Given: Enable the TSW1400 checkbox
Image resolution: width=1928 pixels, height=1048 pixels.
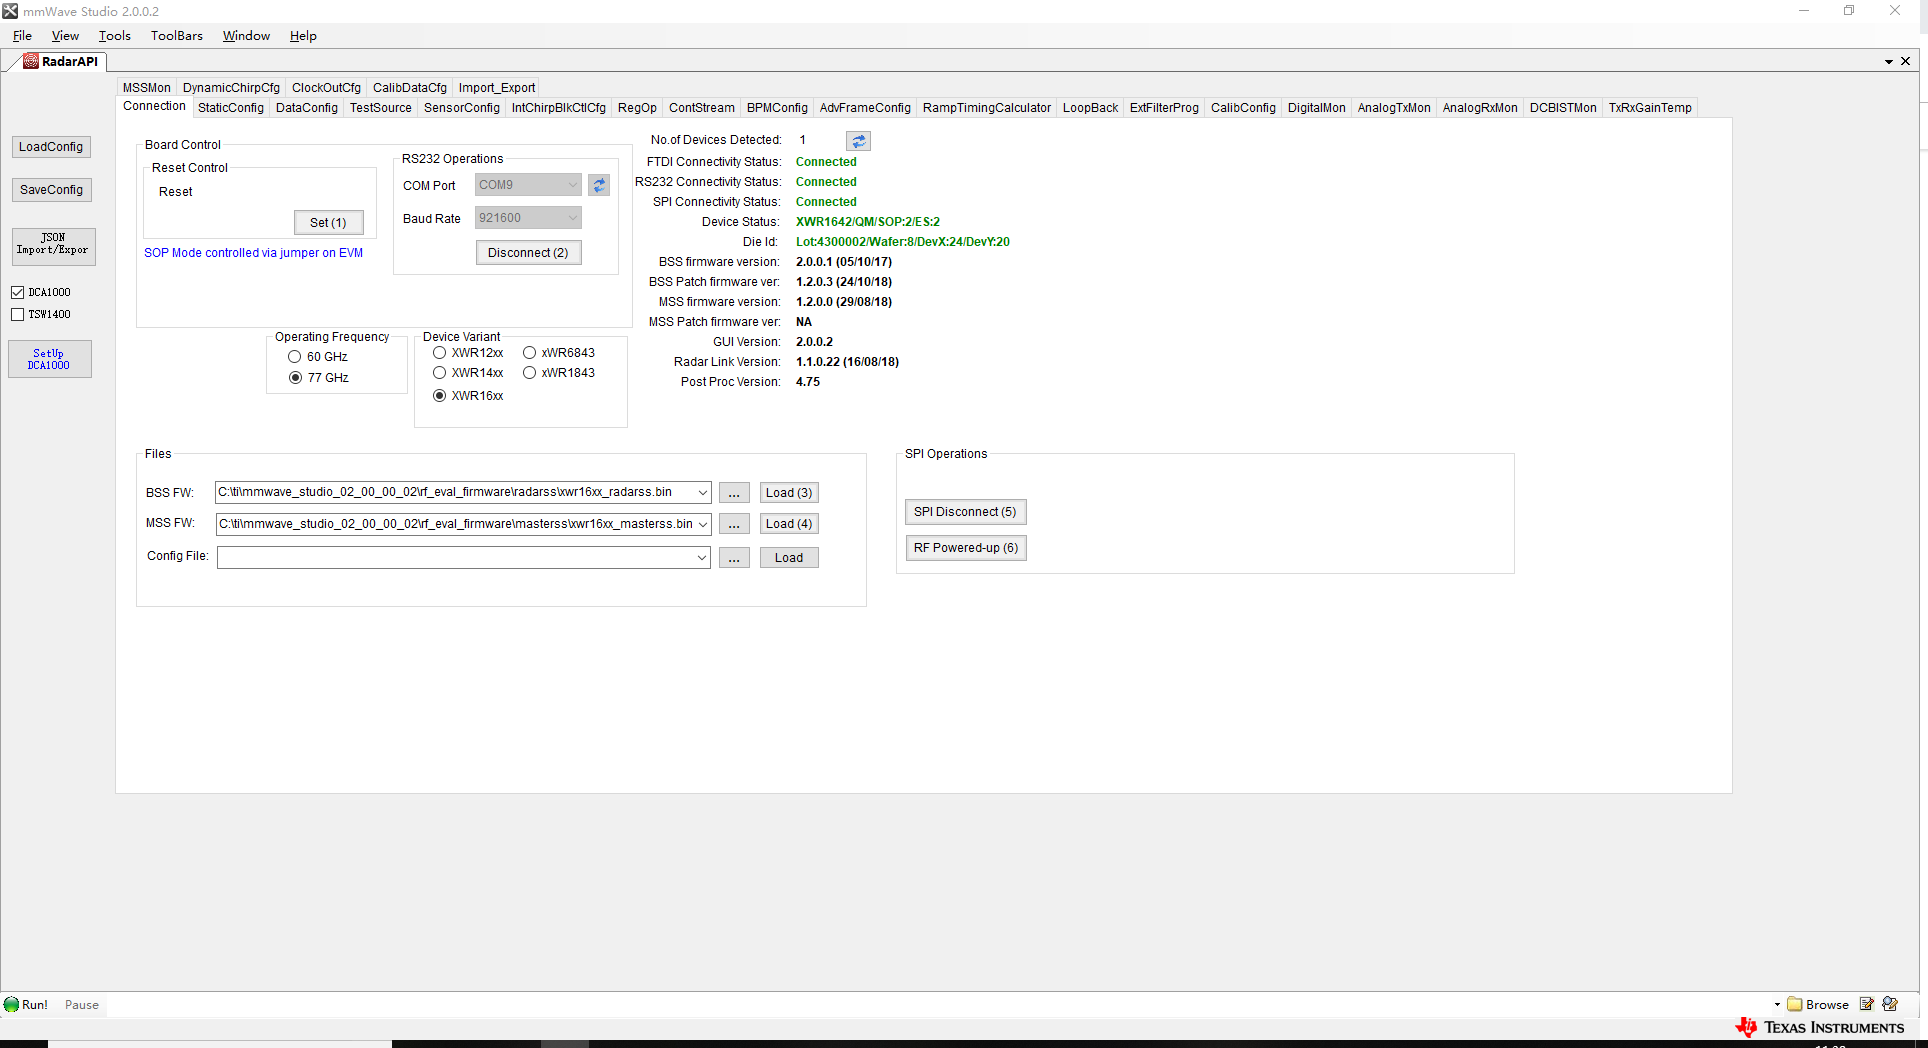Looking at the screenshot, I should point(18,313).
